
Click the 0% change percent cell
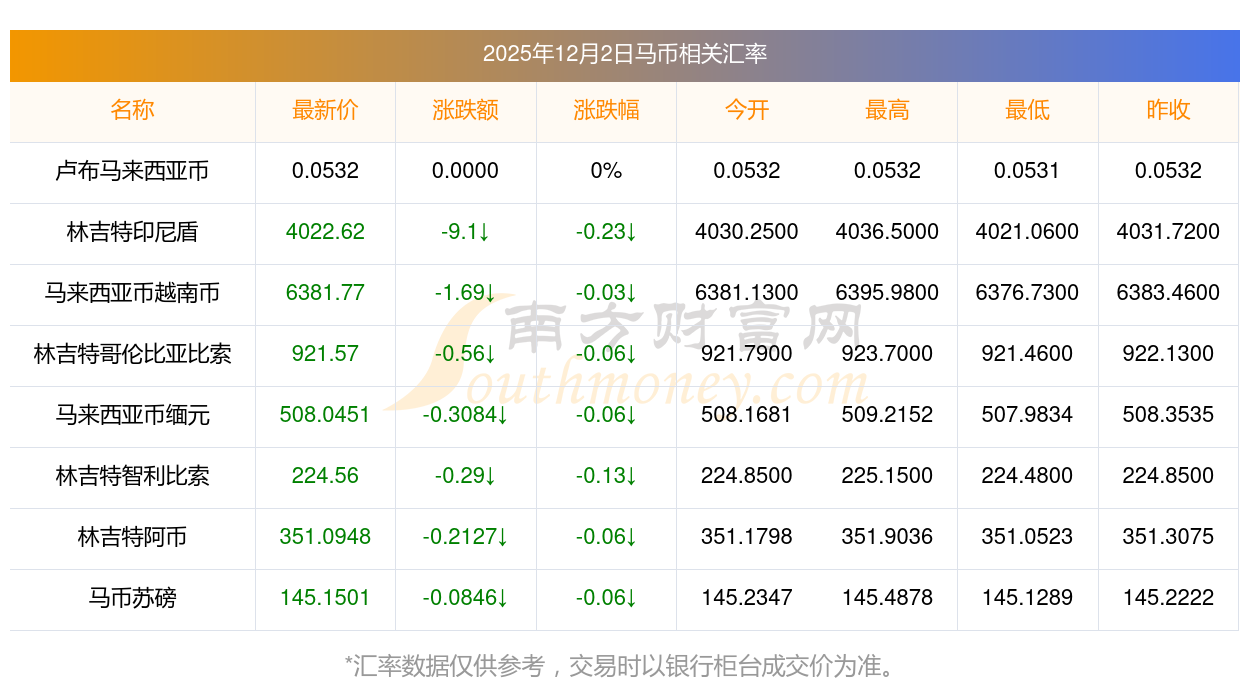point(606,171)
